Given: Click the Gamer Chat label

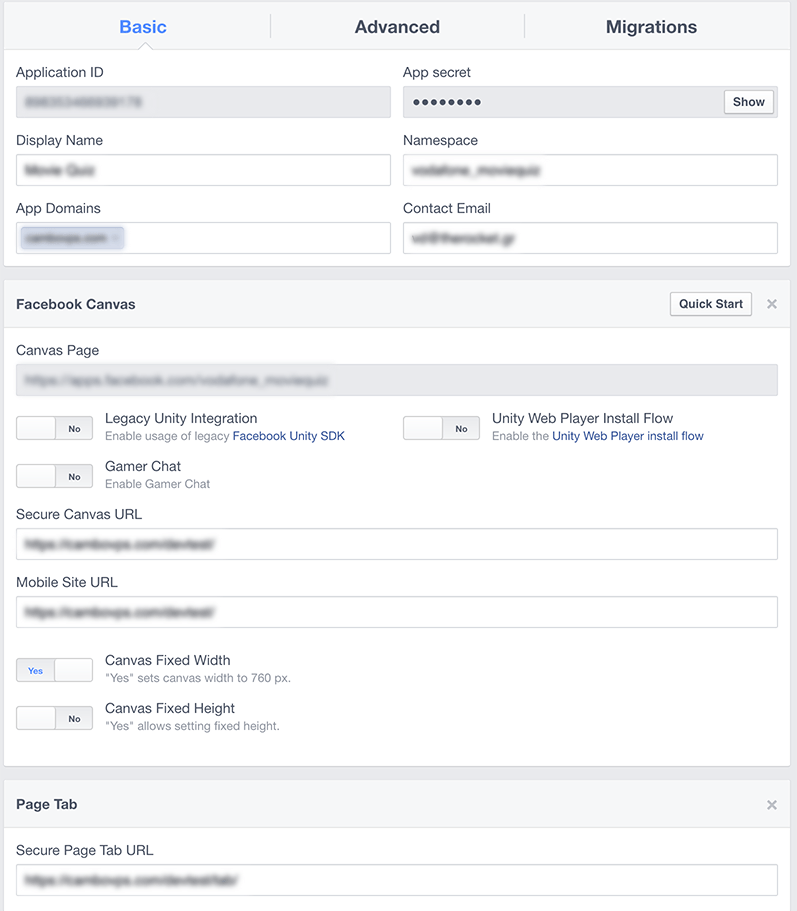Looking at the screenshot, I should point(143,467).
